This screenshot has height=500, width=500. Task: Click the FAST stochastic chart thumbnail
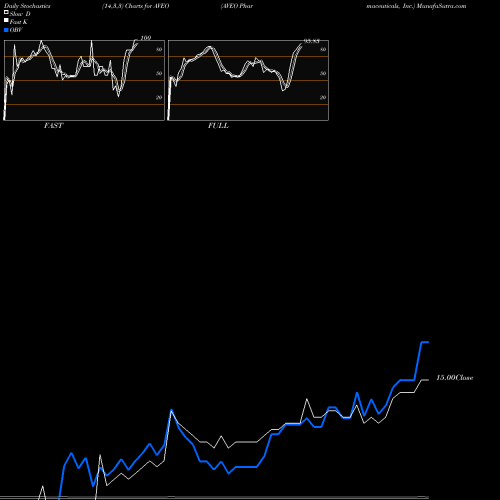pos(84,80)
